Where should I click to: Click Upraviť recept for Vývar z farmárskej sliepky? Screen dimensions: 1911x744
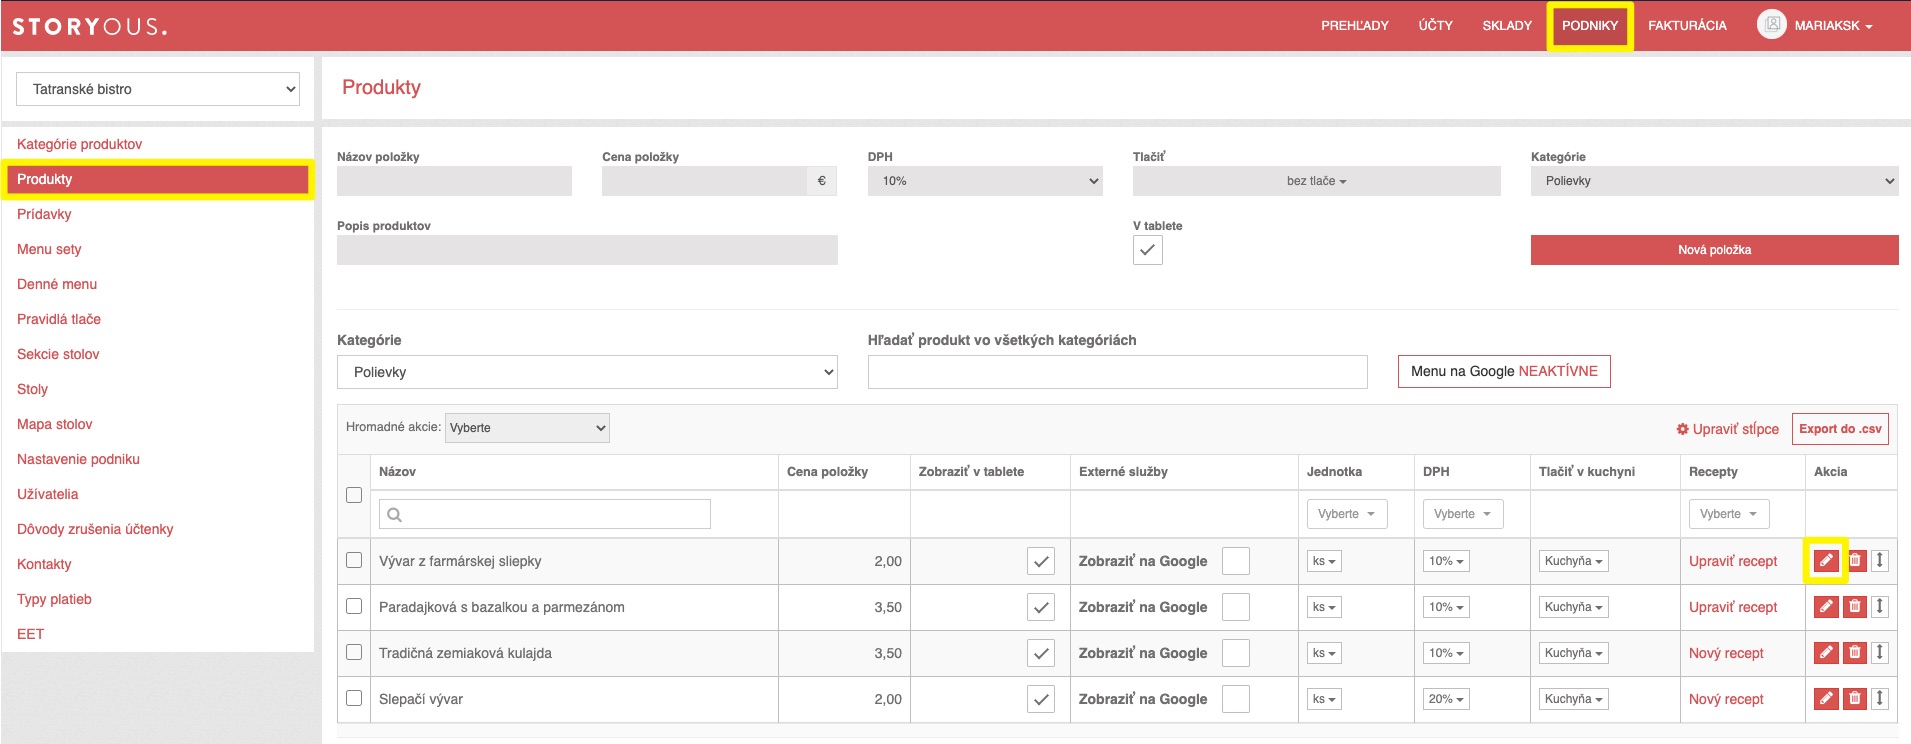pos(1733,561)
